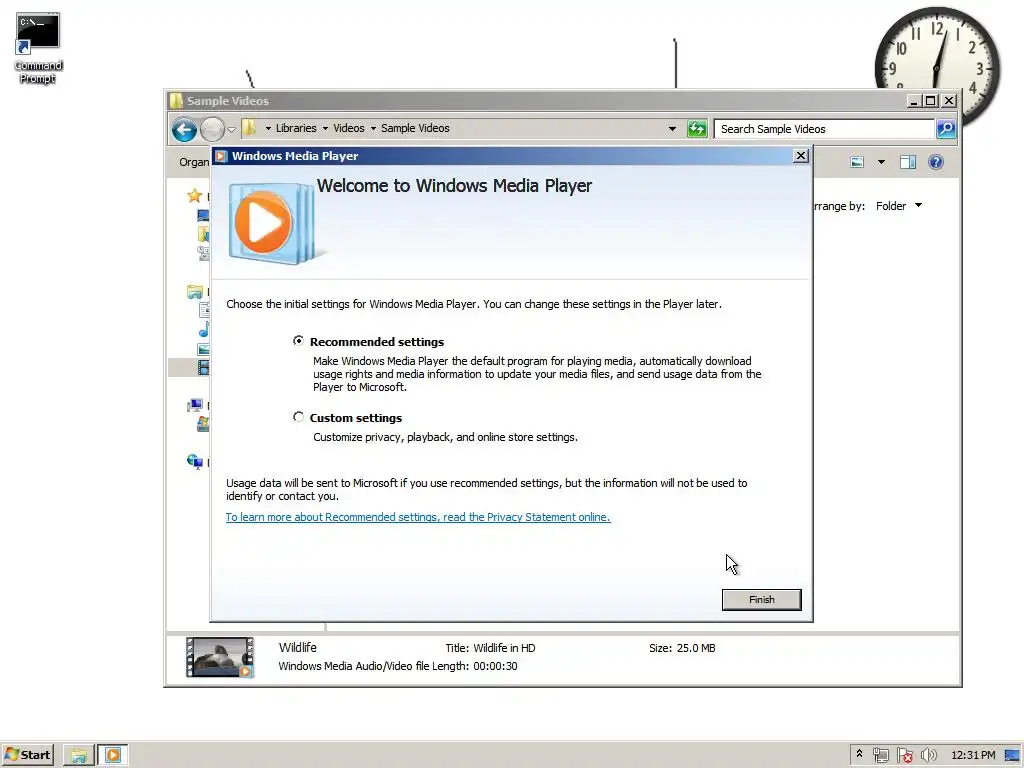Screen dimensions: 1024x768
Task: Select the Network icon in navigation pane
Action: tap(195, 462)
